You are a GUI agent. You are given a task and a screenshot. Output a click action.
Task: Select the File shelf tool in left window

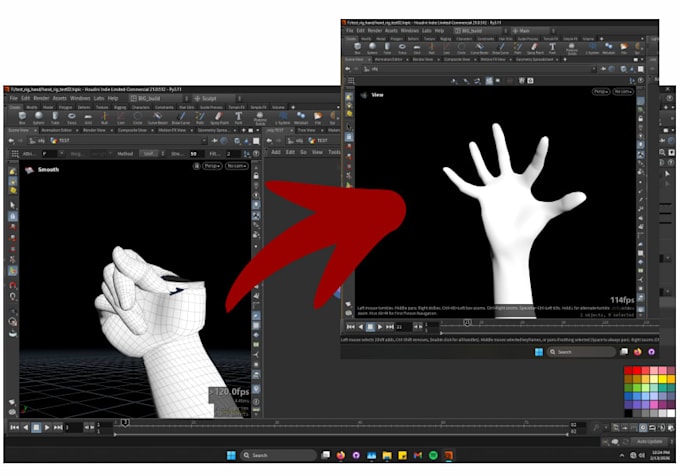pos(318,117)
